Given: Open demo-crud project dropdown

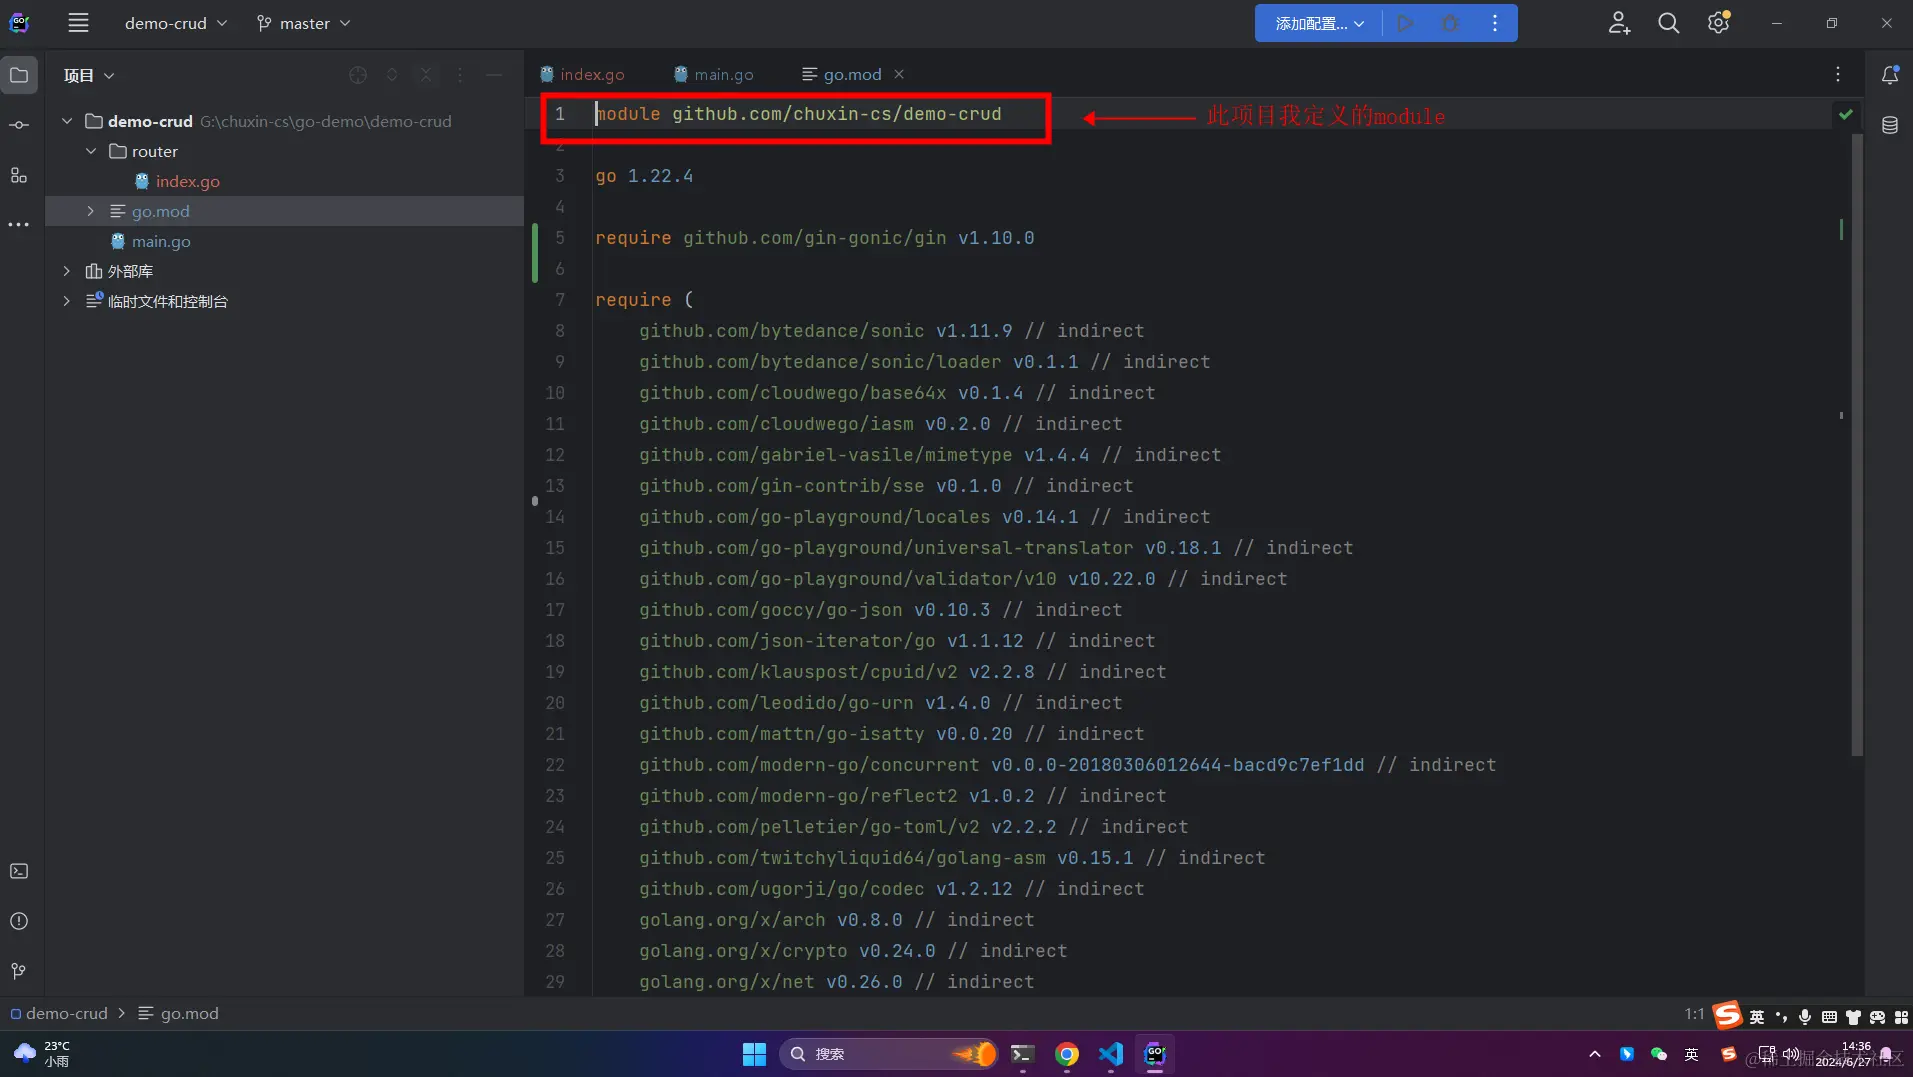Looking at the screenshot, I should pyautogui.click(x=176, y=23).
